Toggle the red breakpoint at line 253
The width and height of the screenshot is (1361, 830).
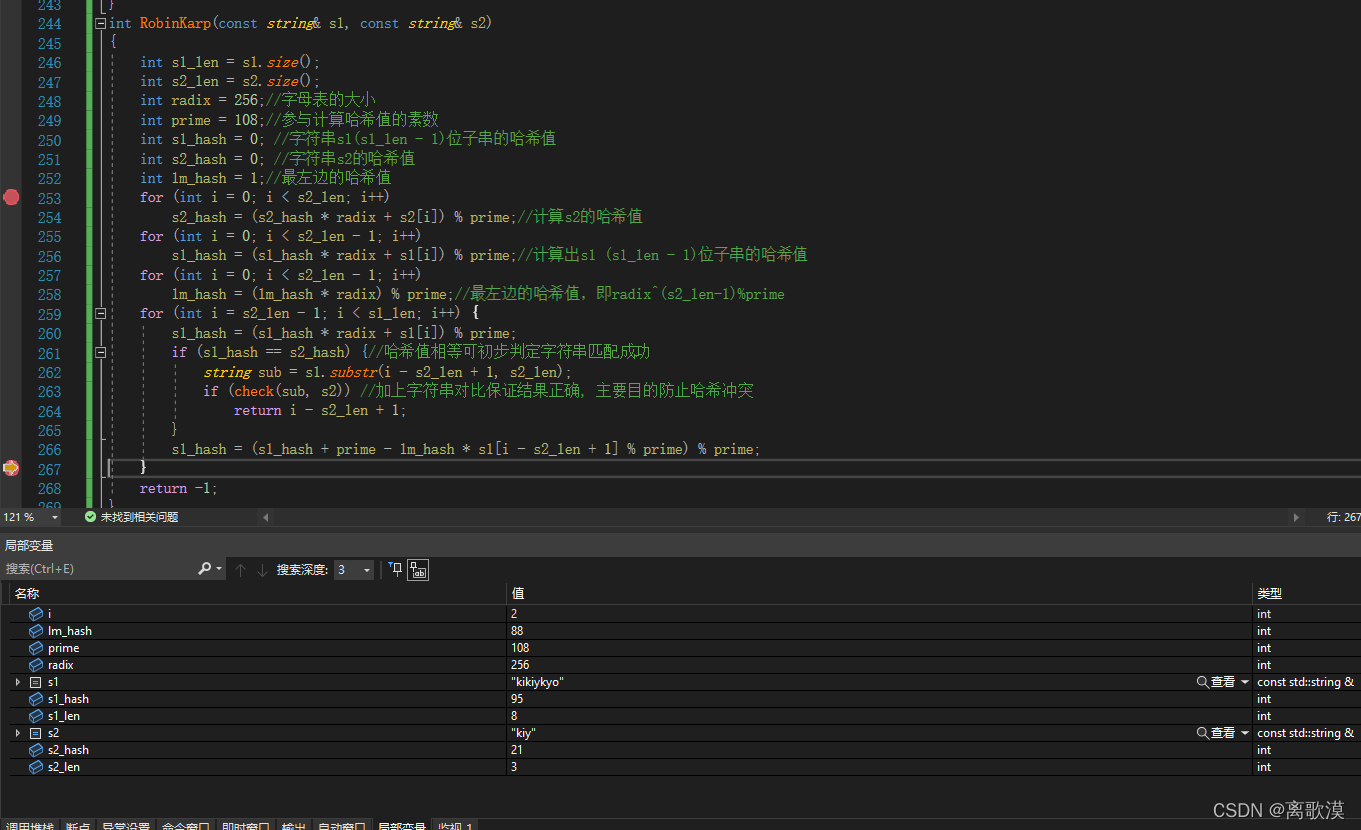click(x=11, y=197)
